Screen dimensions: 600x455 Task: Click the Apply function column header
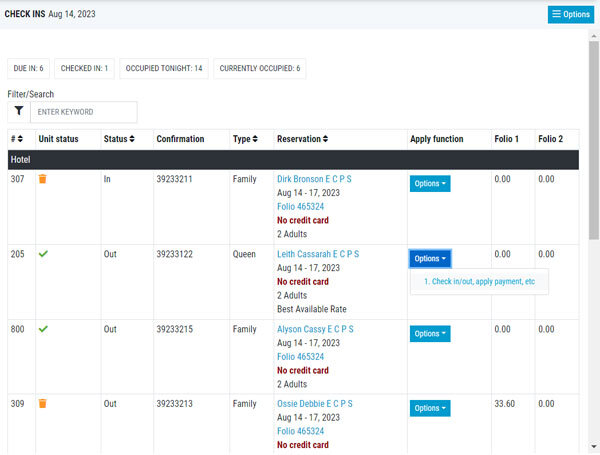(437, 139)
